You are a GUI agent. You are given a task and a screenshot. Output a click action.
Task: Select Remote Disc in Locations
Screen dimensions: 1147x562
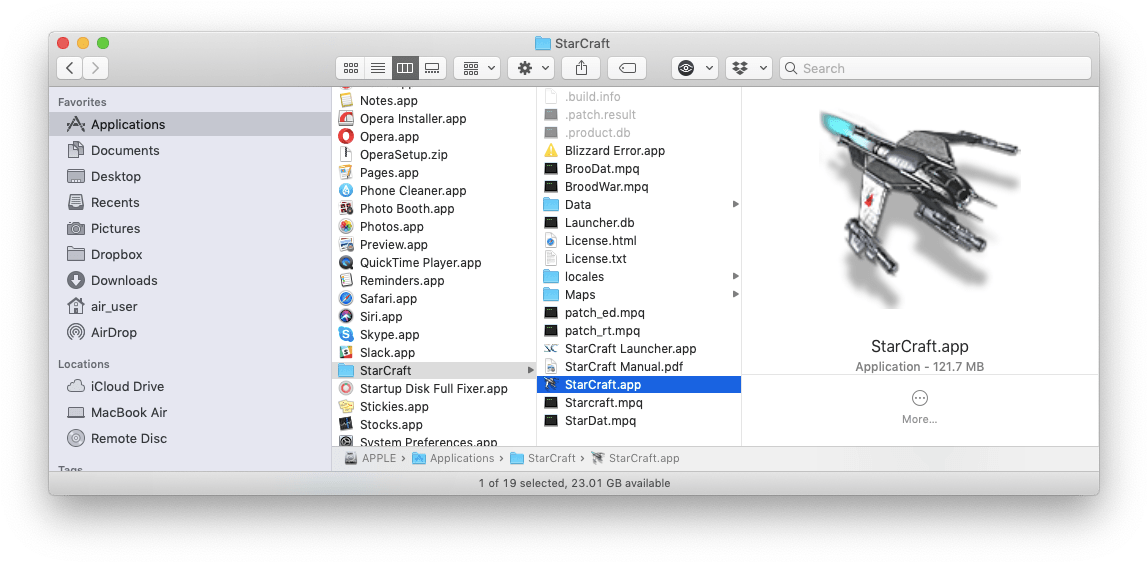click(x=190, y=438)
